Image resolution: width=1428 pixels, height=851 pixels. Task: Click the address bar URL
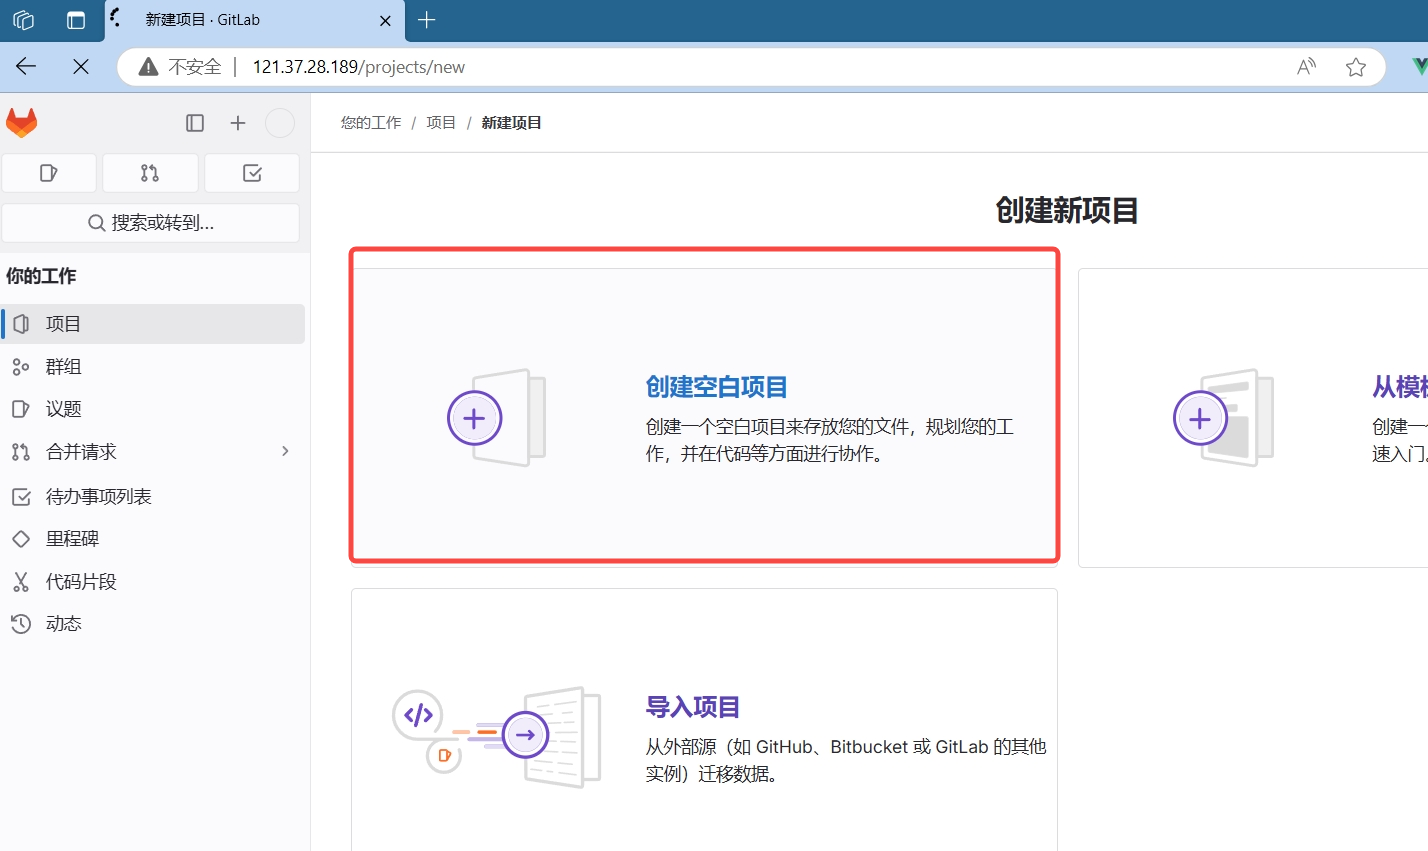(x=359, y=67)
